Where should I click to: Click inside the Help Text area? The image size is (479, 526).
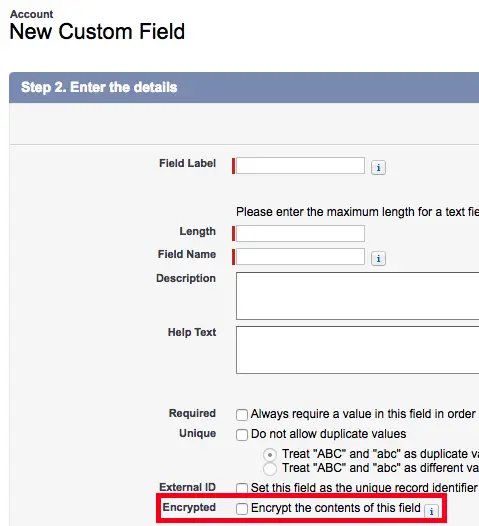point(358,350)
